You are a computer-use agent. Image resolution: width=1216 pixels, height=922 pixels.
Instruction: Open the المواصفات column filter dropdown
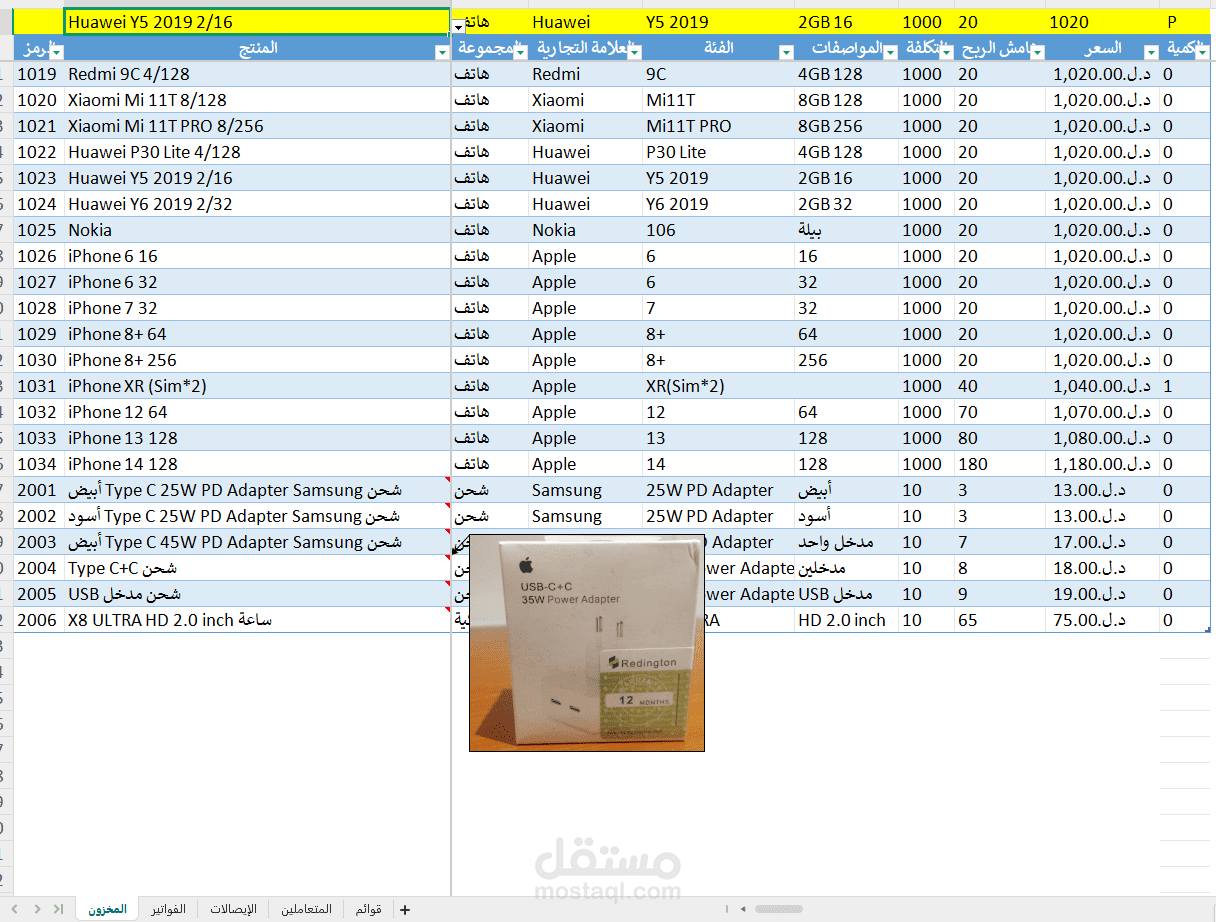(890, 51)
